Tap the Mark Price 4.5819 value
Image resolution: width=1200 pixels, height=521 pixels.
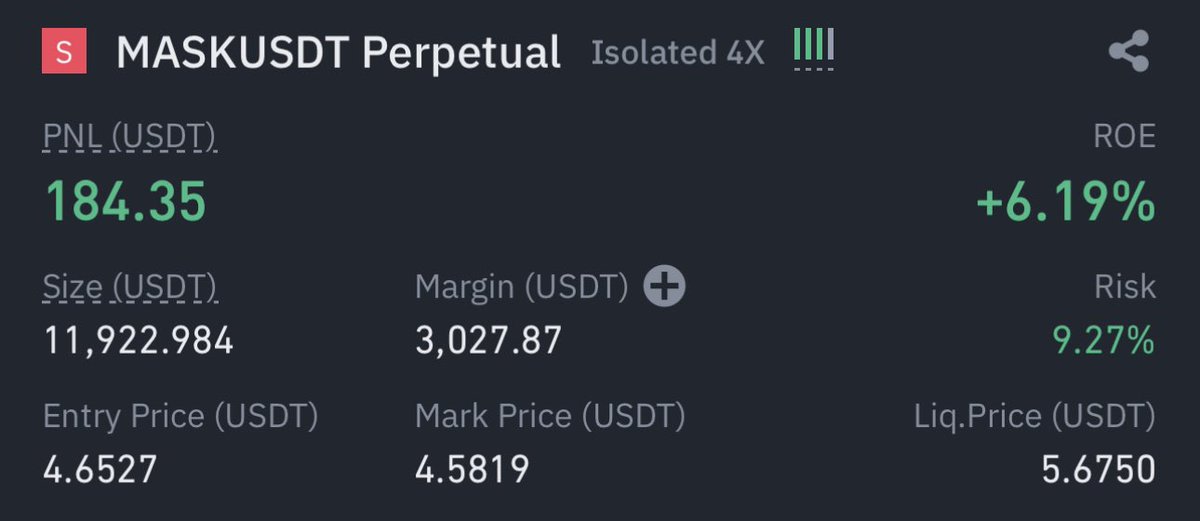point(472,469)
